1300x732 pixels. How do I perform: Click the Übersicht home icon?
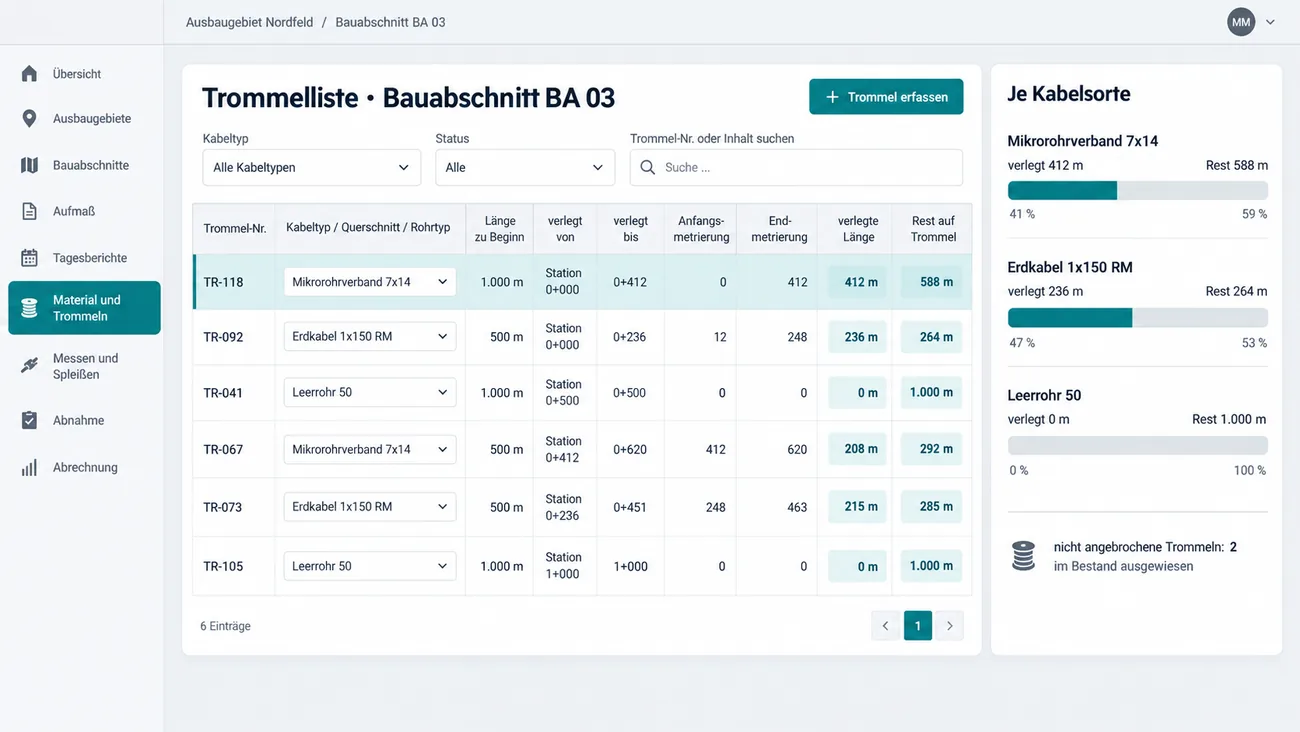point(29,74)
